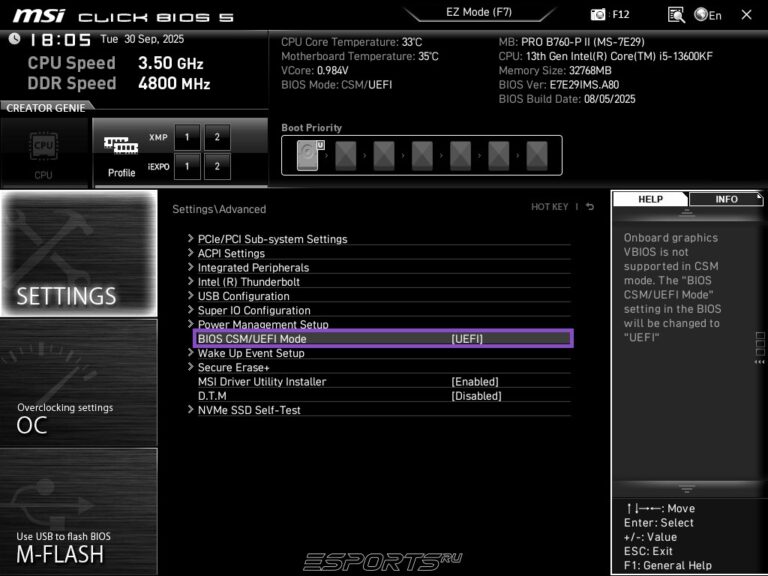The width and height of the screenshot is (768, 576).
Task: Switch to the HELP tab
Action: (x=650, y=199)
